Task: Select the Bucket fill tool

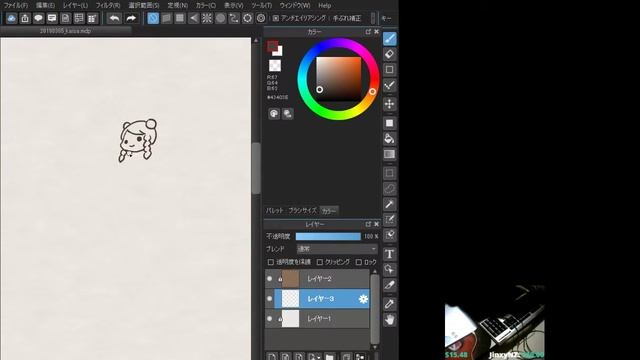Action: click(390, 139)
